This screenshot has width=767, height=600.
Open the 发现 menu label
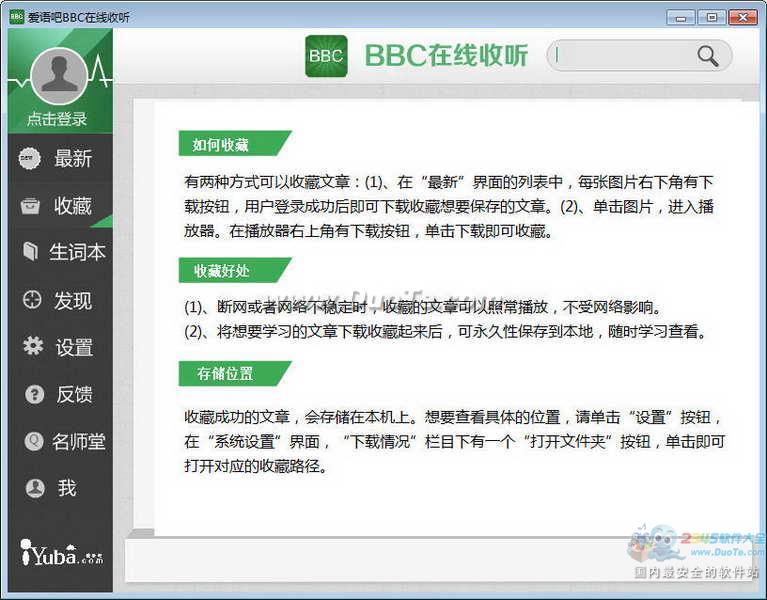[73, 300]
